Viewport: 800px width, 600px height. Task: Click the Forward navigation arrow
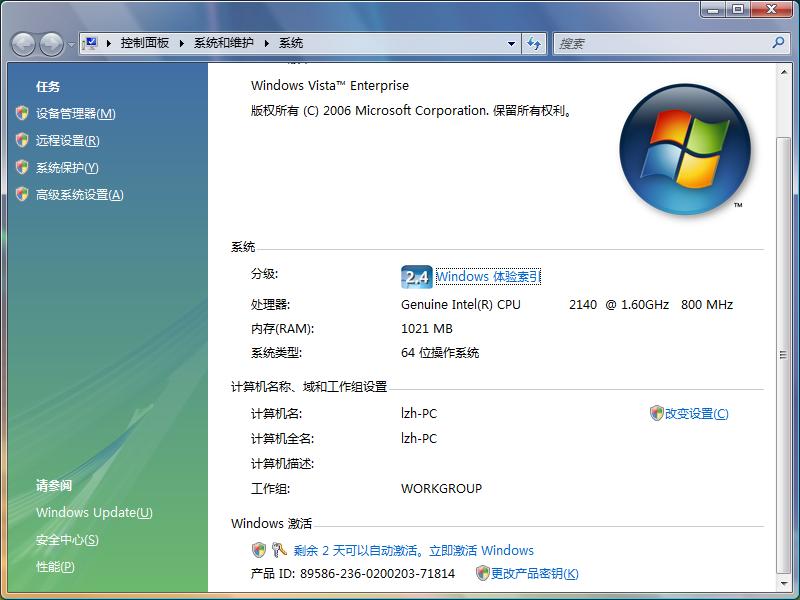51,44
